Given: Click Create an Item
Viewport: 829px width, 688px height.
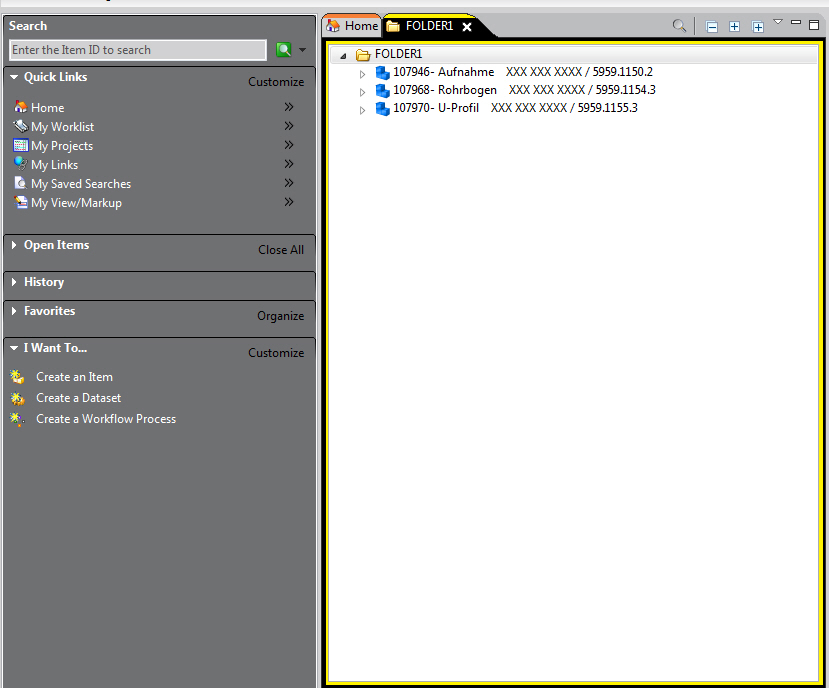Looking at the screenshot, I should [x=74, y=377].
